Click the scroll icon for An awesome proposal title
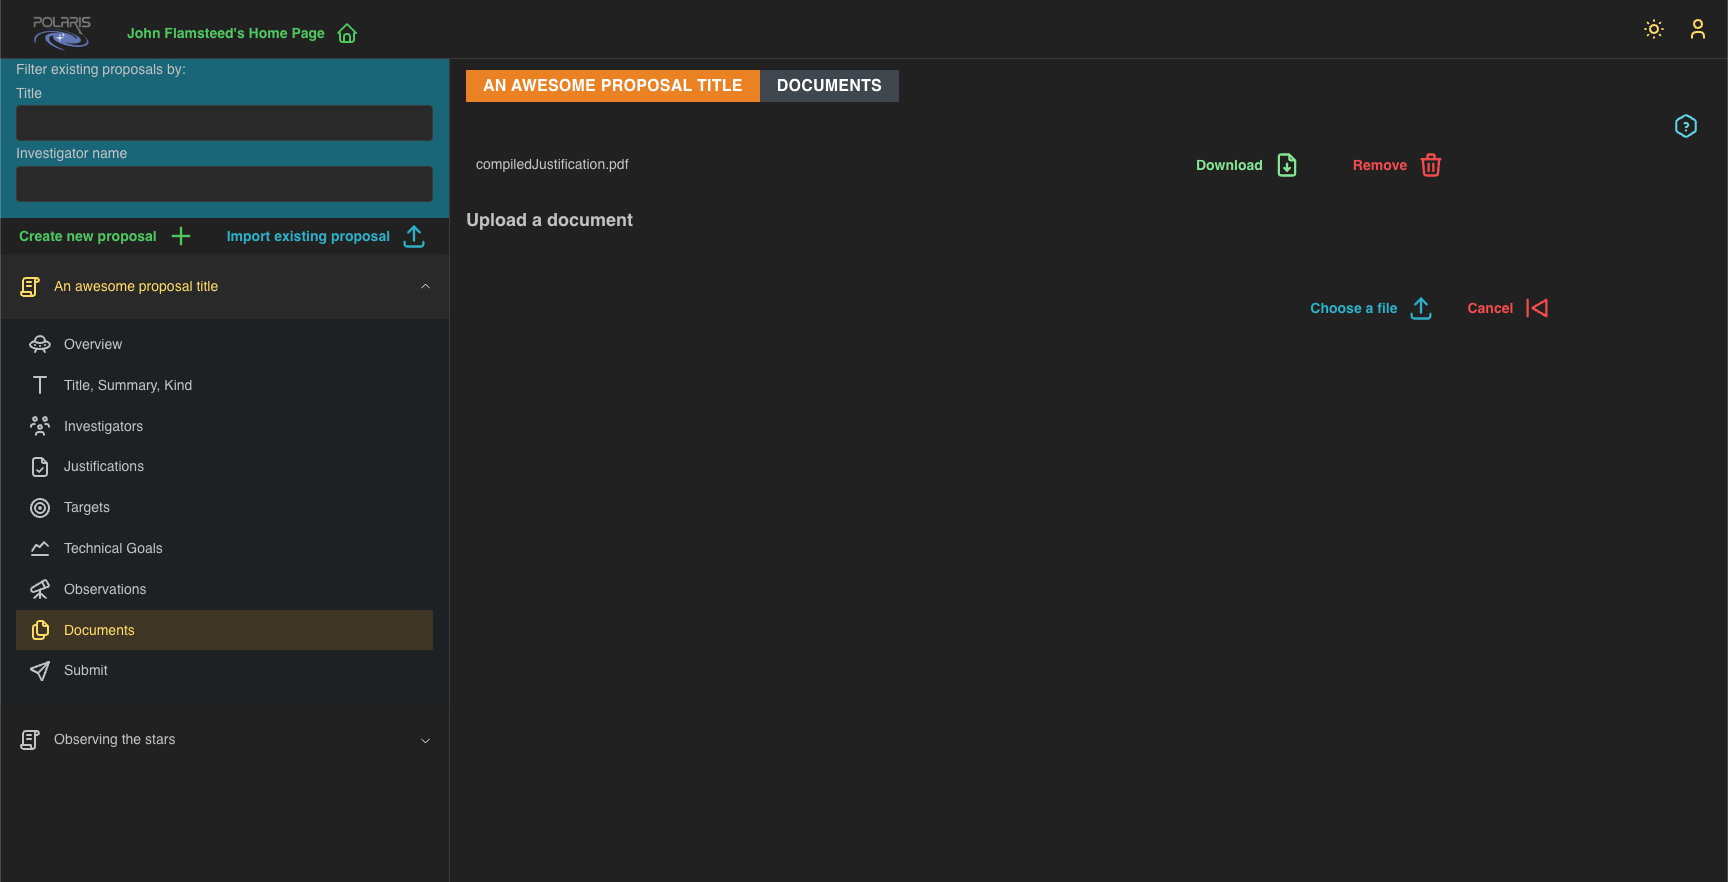This screenshot has width=1728, height=882. click(x=30, y=287)
